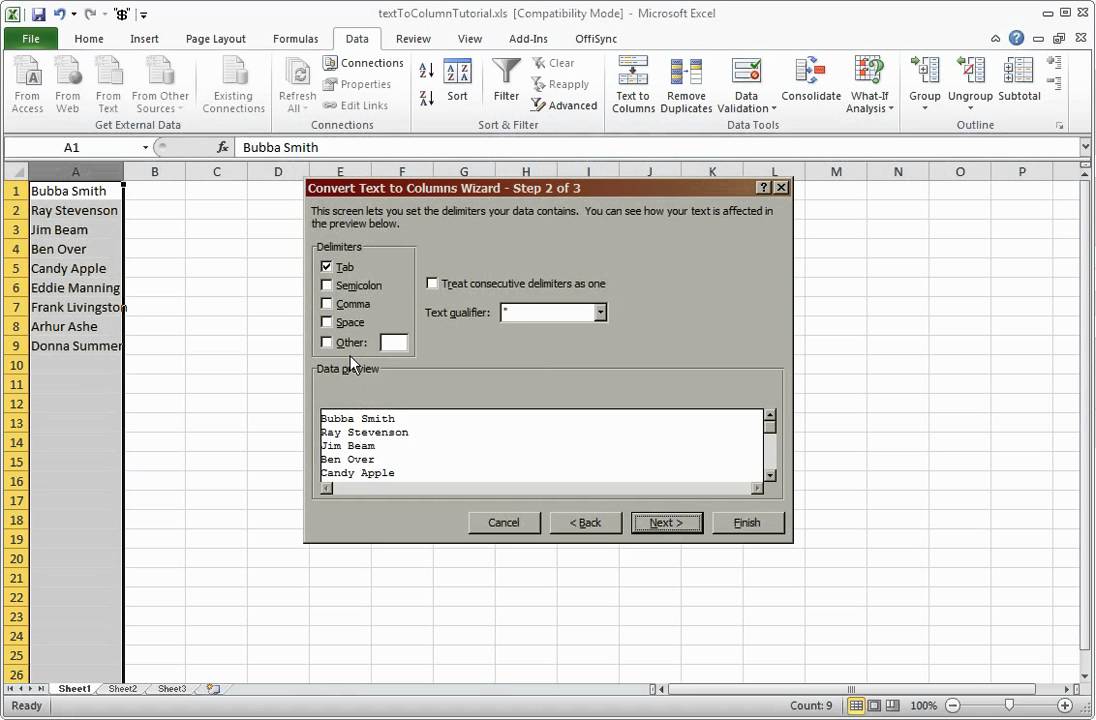Screen dimensions: 1096x720
Task: Zoom in with plus button
Action: point(1065,705)
